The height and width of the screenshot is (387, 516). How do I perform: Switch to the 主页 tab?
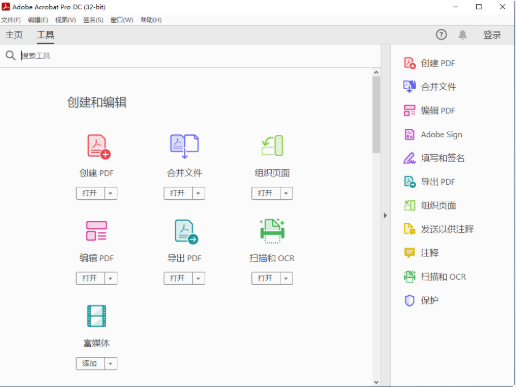click(x=14, y=35)
